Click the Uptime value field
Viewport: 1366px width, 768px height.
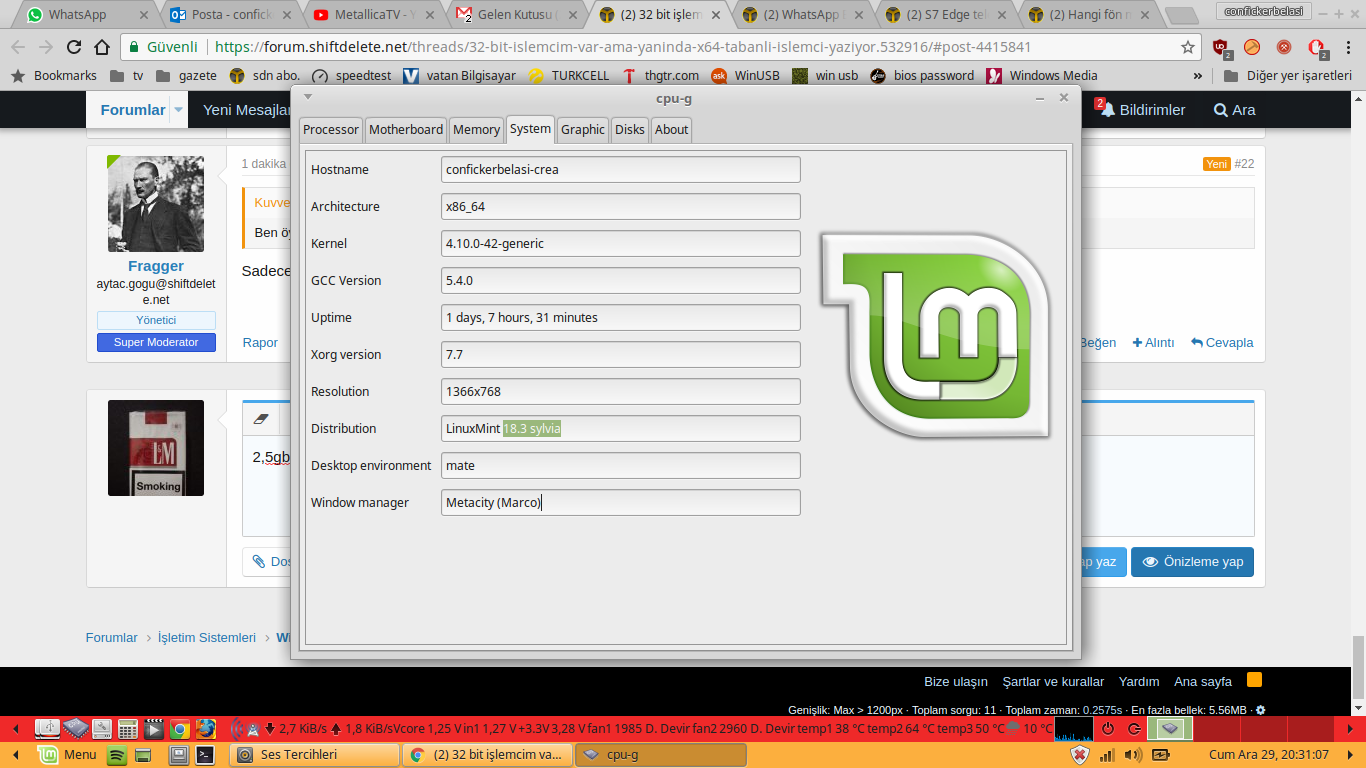[x=621, y=317]
